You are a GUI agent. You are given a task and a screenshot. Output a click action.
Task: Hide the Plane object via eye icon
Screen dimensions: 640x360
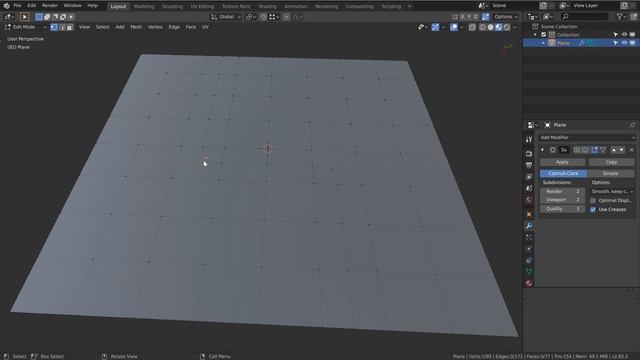624,43
